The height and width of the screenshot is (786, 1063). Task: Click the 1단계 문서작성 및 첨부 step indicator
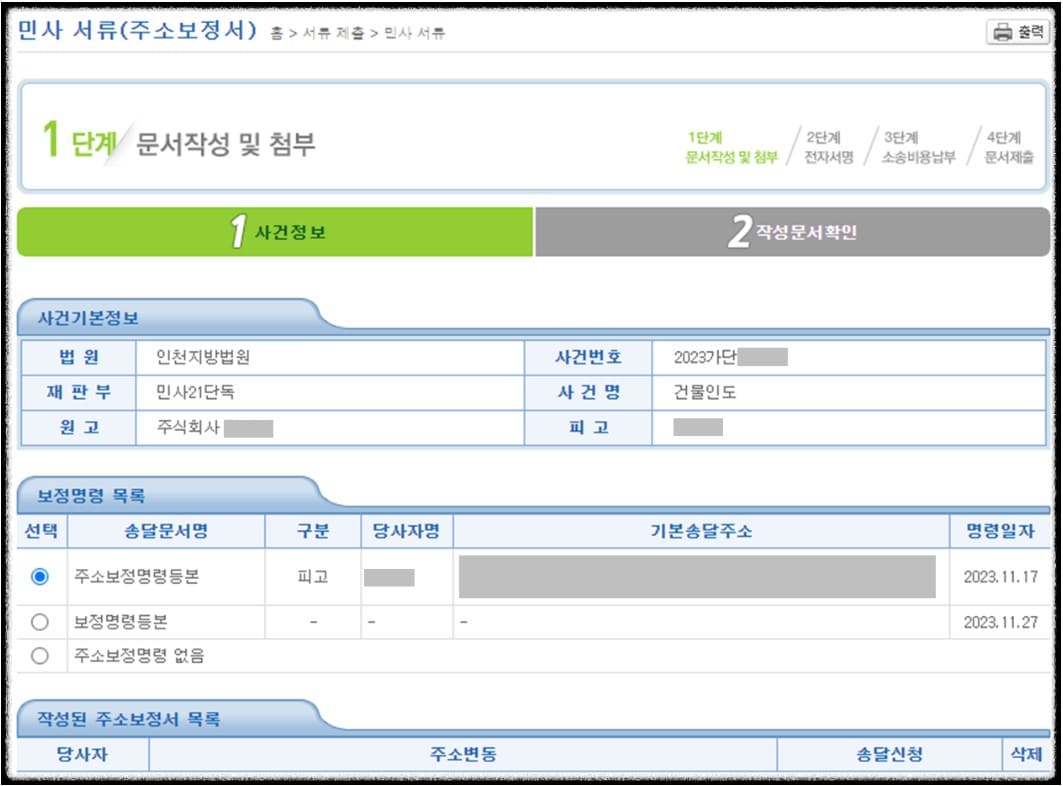[x=731, y=147]
